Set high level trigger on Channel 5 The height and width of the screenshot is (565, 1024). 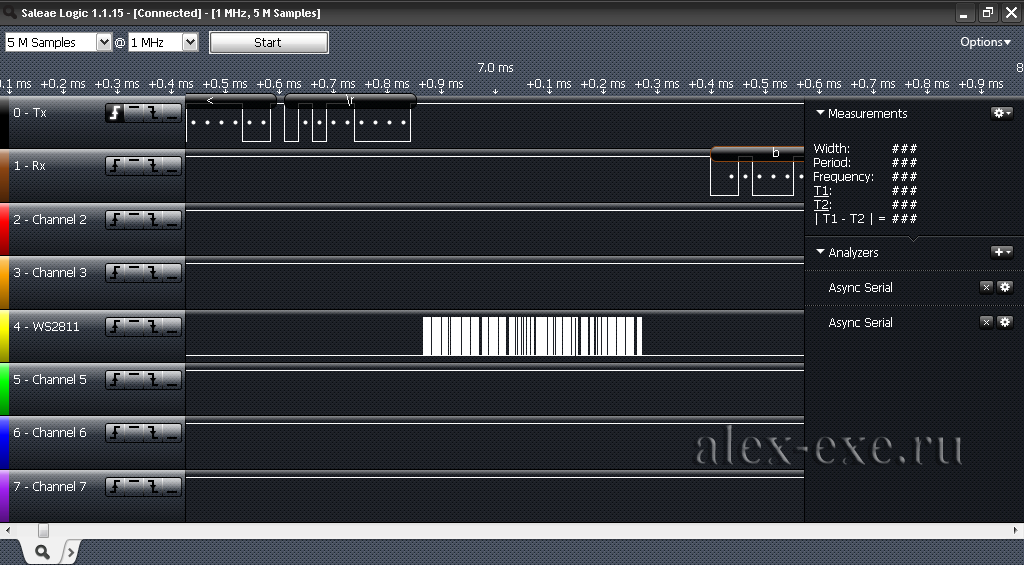pos(134,380)
